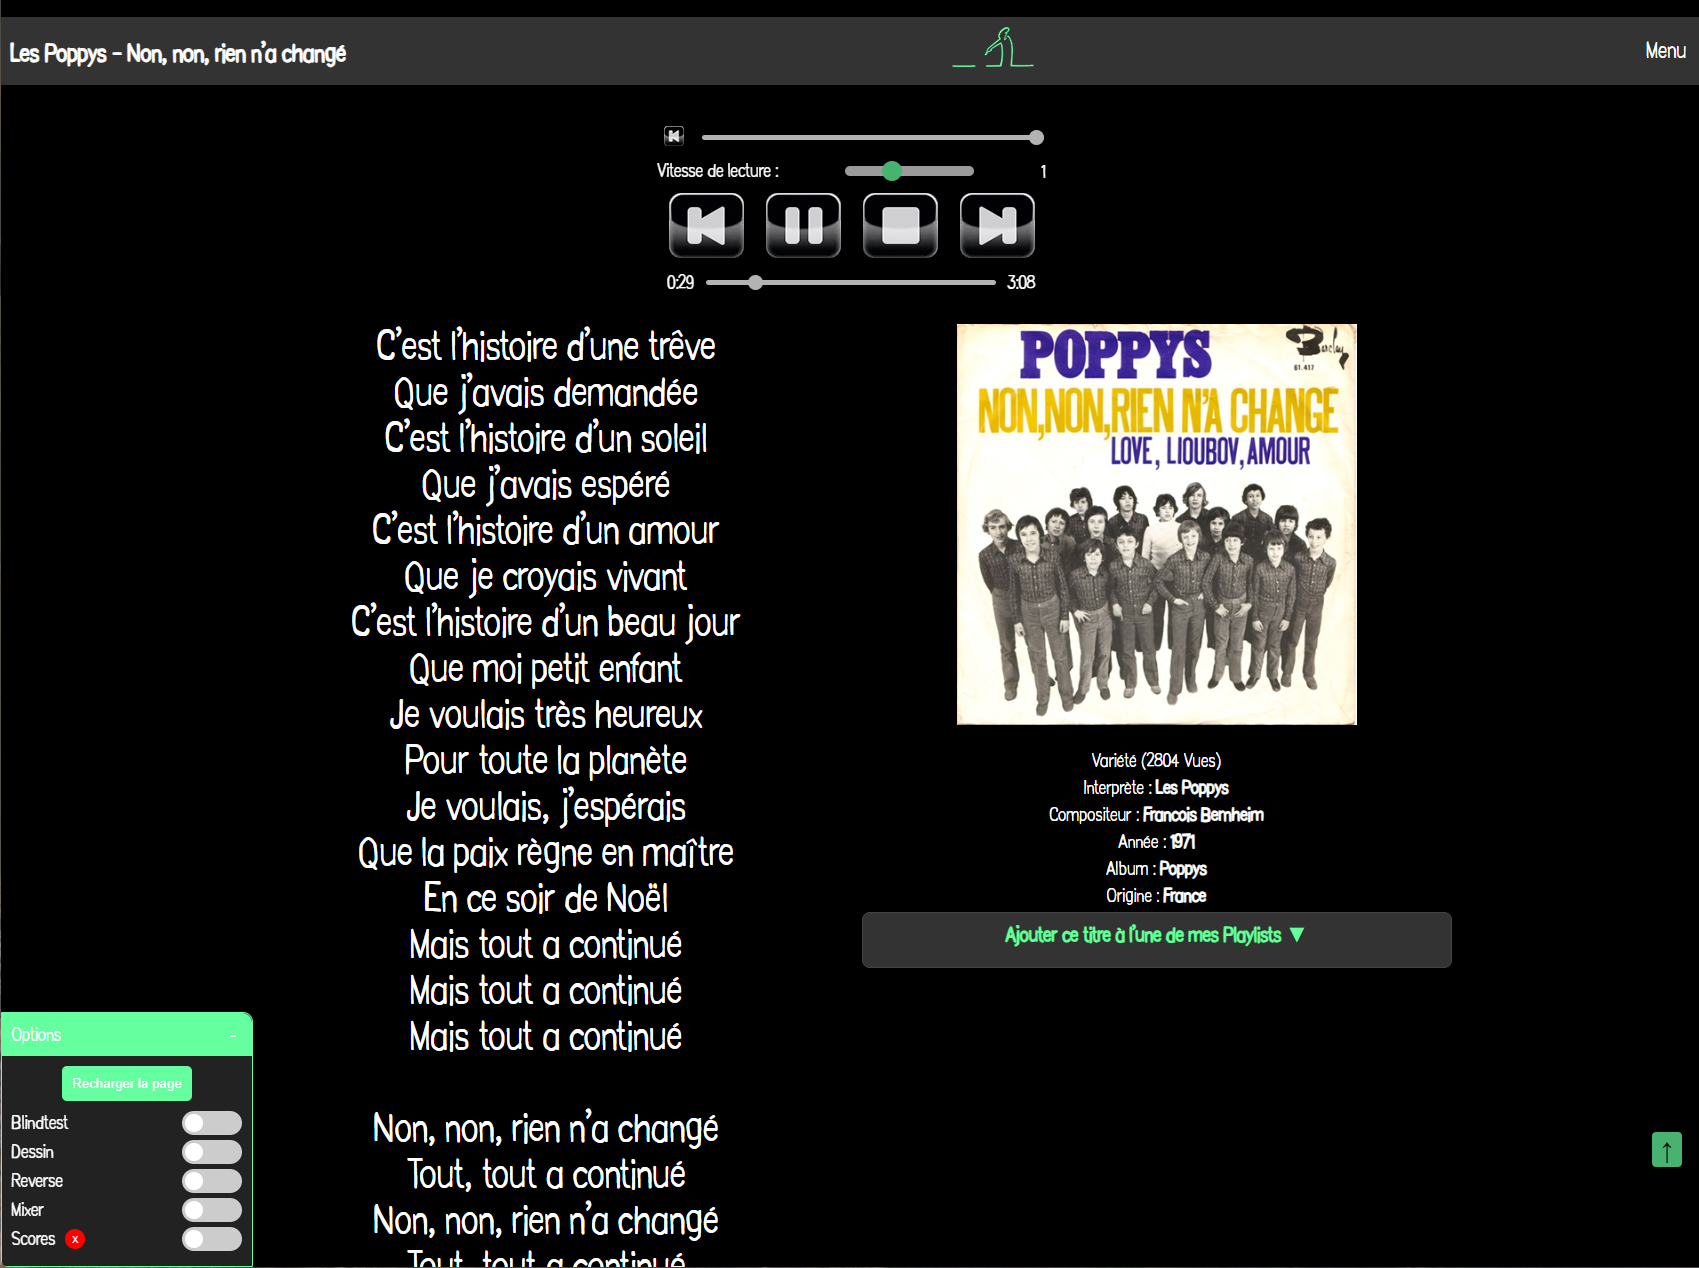1699x1268 pixels.
Task: Click the lyric "En ce soir de Noël"
Action: (x=545, y=899)
